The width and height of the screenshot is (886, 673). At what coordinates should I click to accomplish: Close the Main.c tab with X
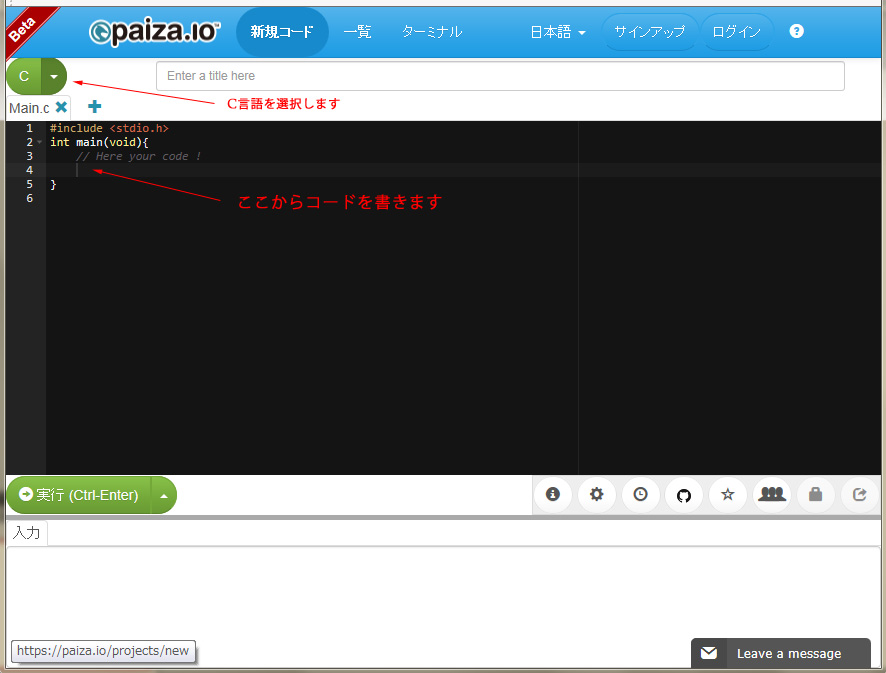pos(61,107)
